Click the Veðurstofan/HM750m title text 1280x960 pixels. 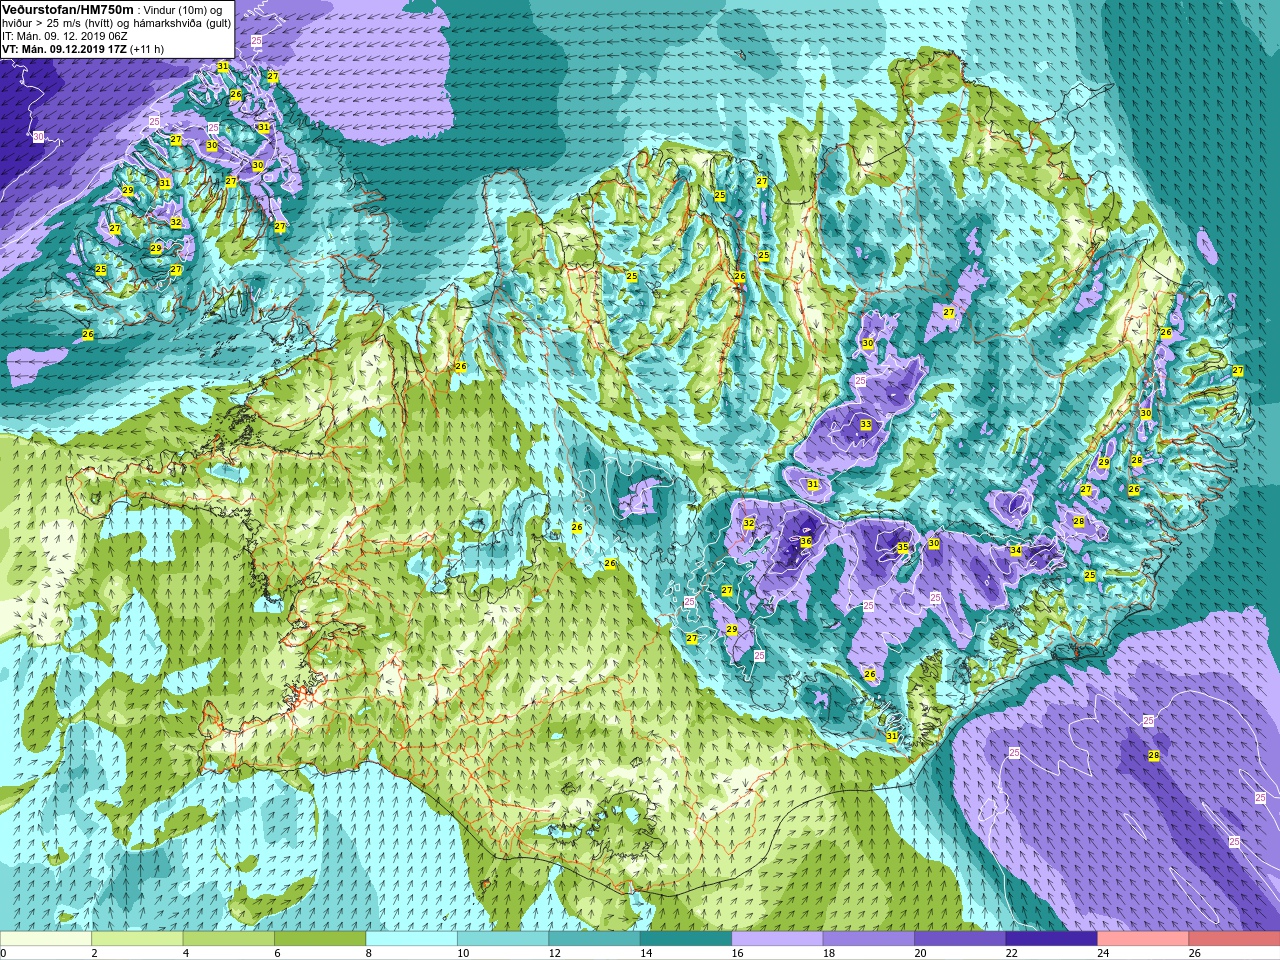(67, 9)
